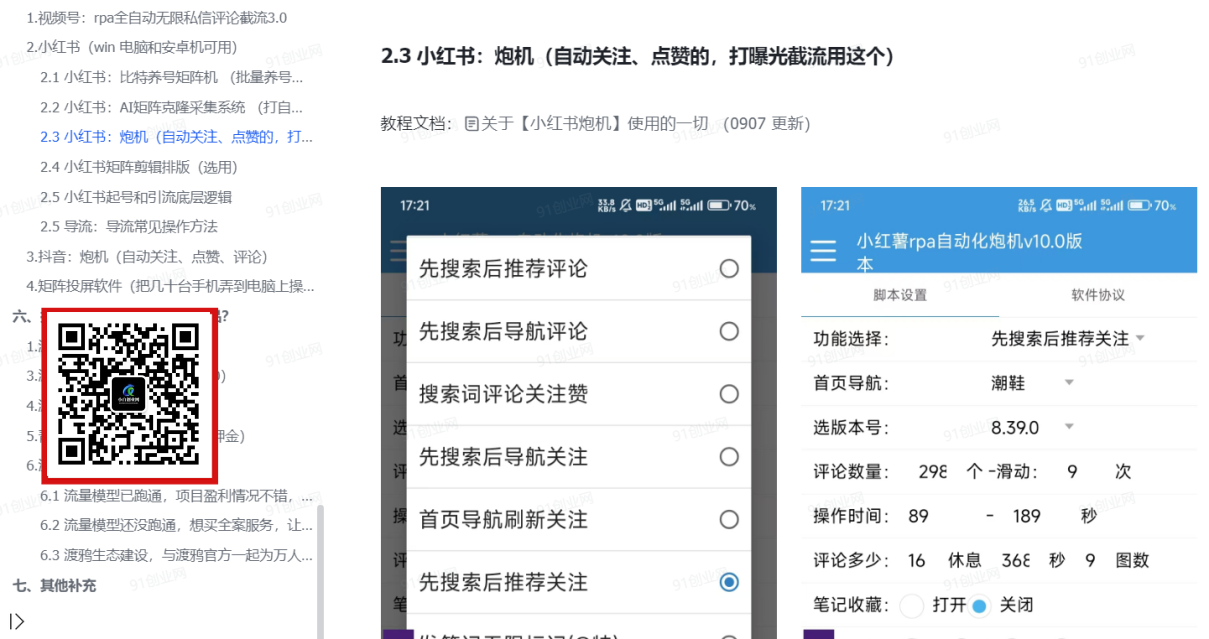Click the collapse sidebar icon at bottom left
This screenshot has height=639, width=1209.
[17, 621]
